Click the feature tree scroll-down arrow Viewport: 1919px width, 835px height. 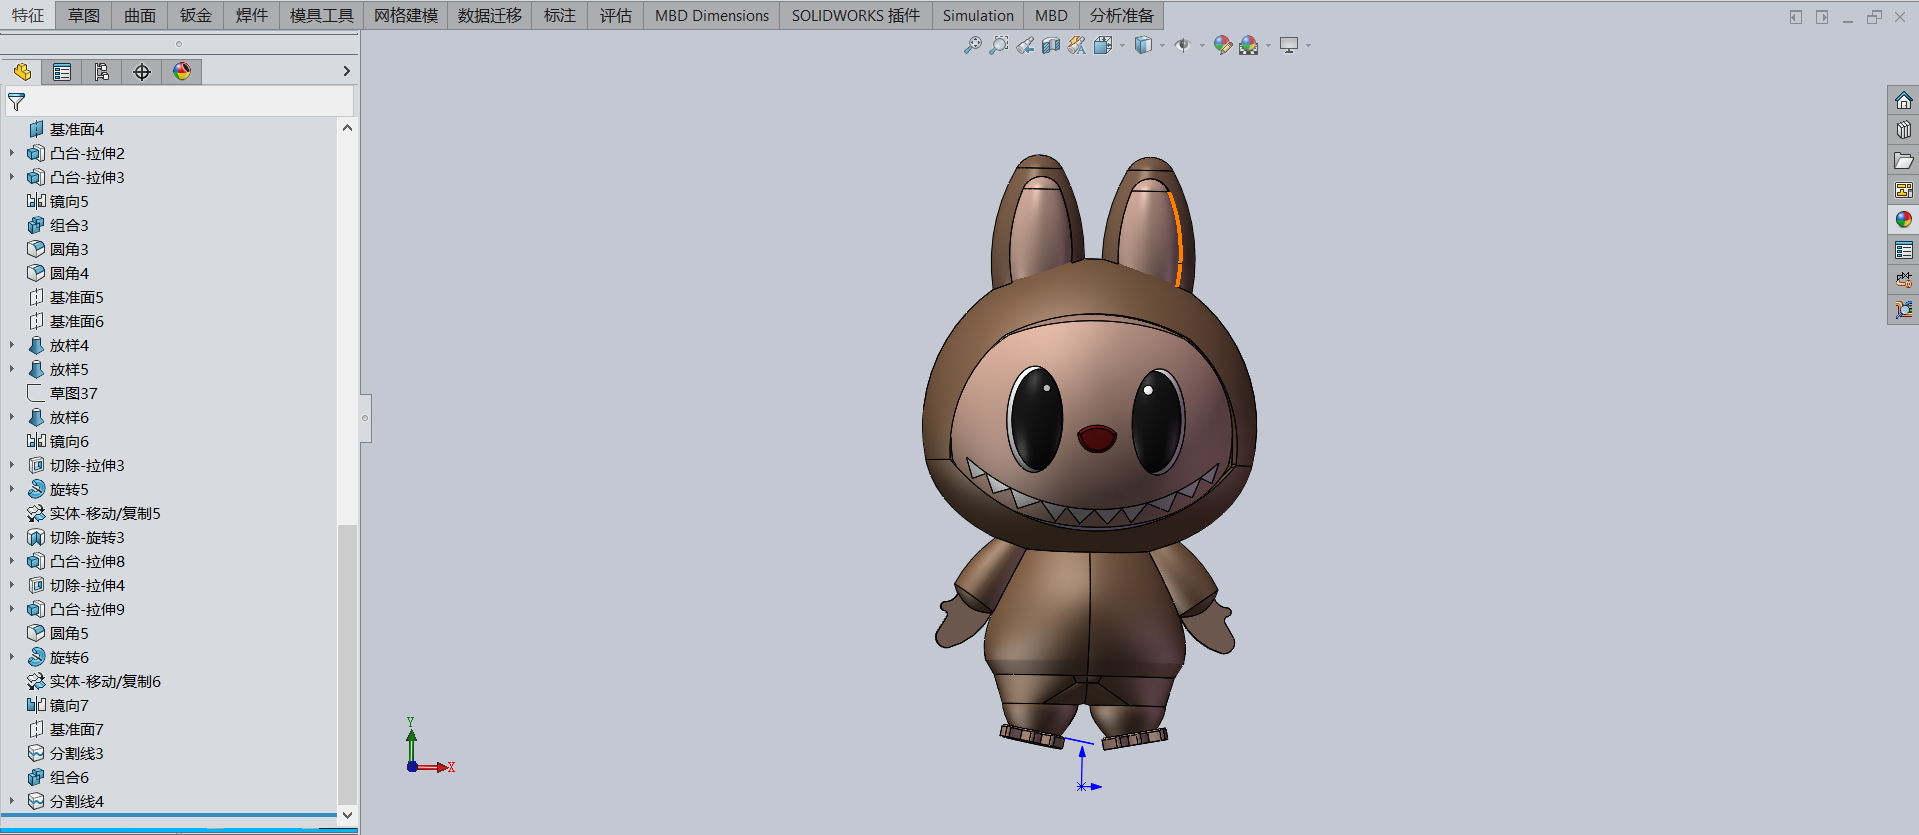(347, 815)
